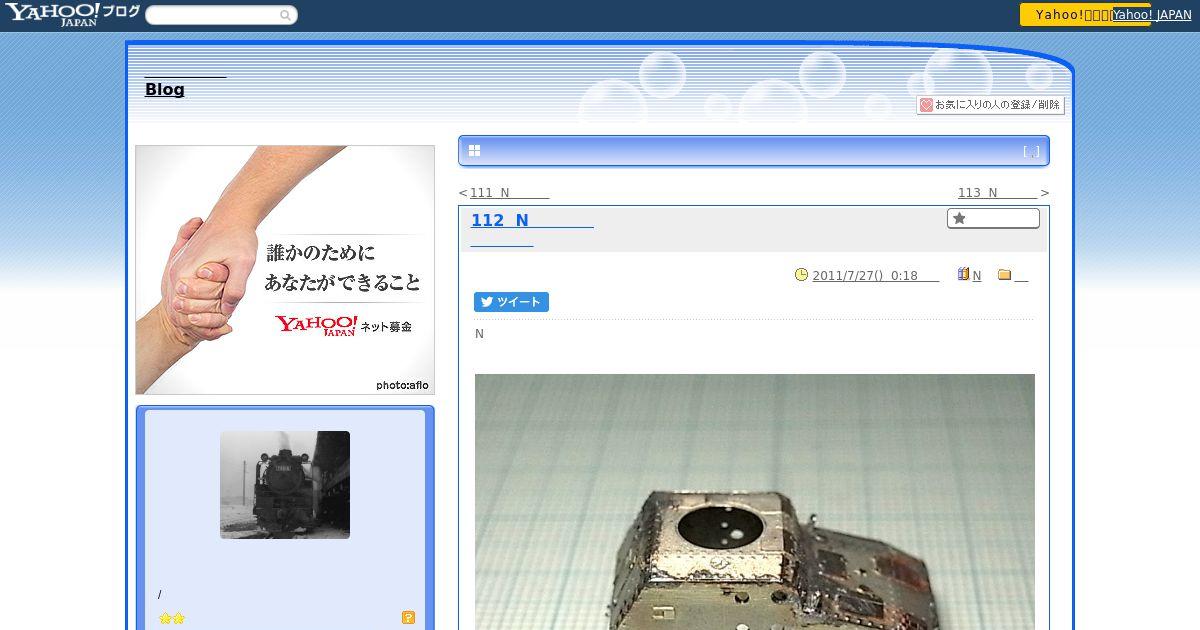This screenshot has width=1200, height=630.
Task: Click the yellow folder category icon
Action: [x=1005, y=275]
